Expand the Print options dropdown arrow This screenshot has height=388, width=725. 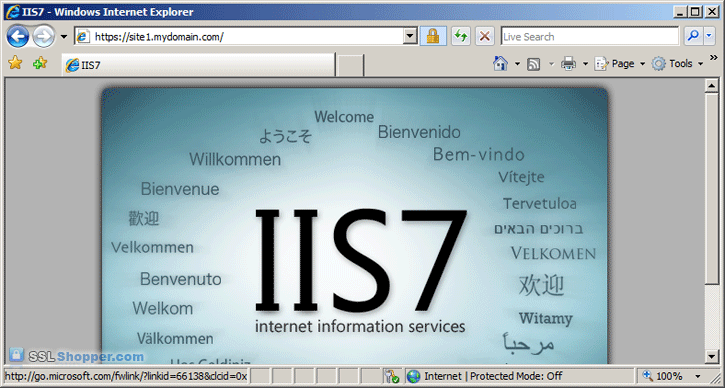click(x=585, y=64)
